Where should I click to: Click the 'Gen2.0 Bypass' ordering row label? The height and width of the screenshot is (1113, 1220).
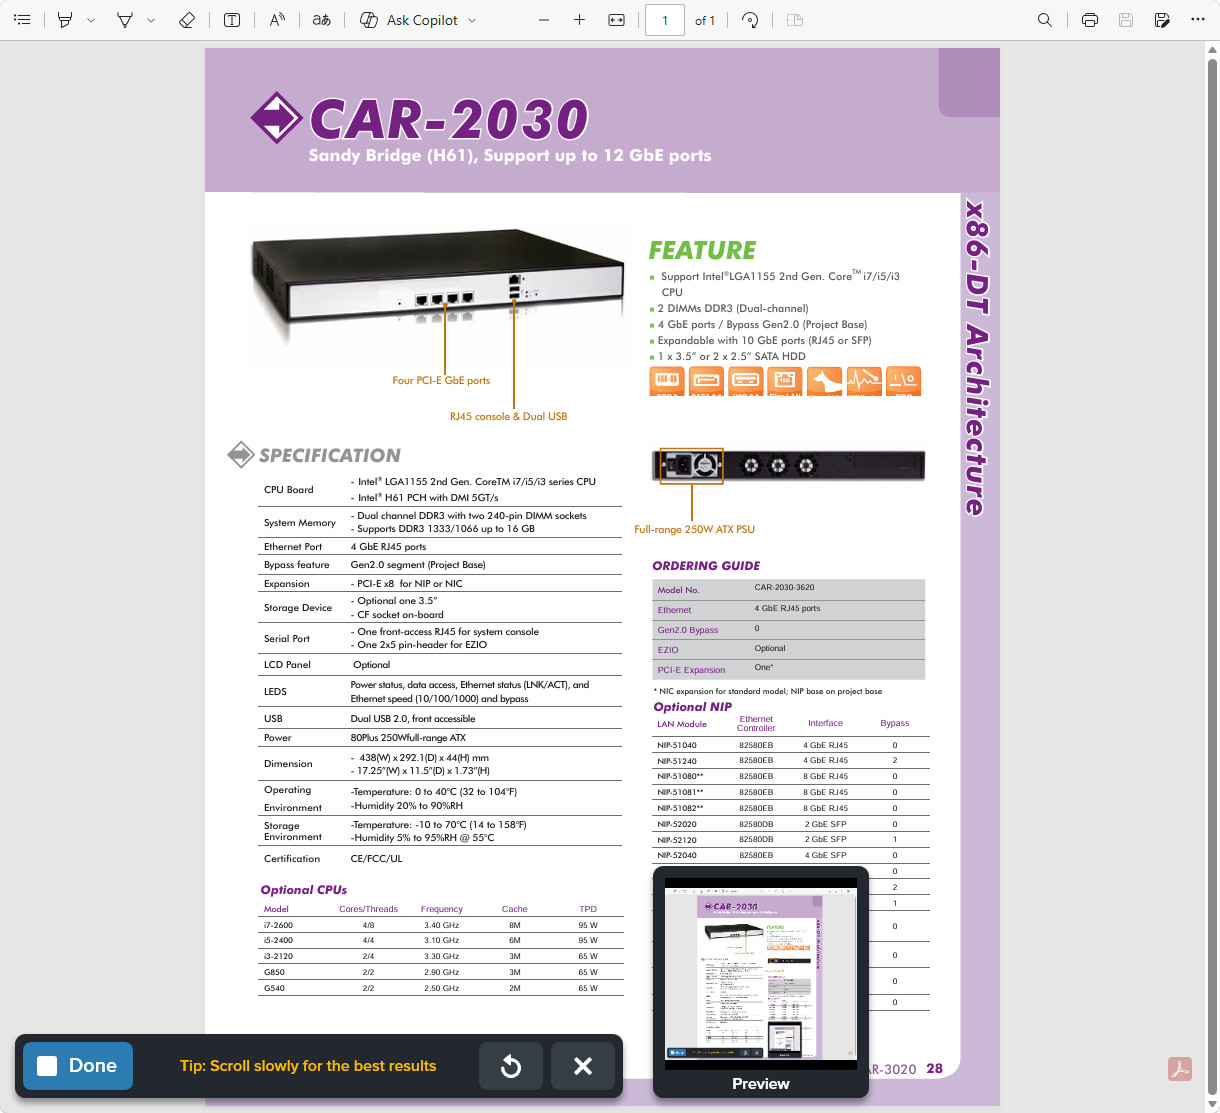coord(688,630)
